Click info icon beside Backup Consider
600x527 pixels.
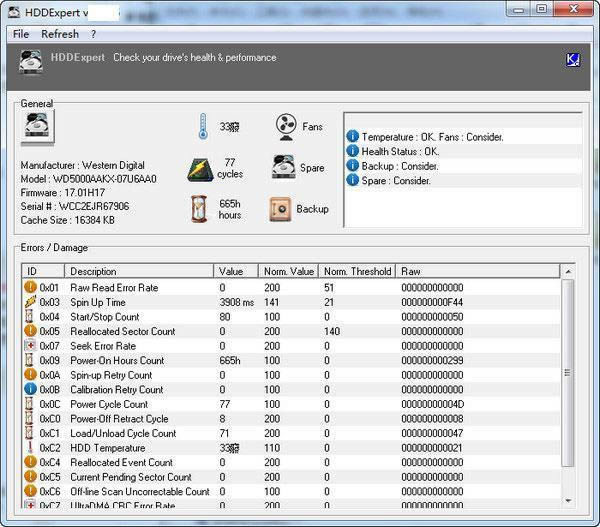click(352, 165)
